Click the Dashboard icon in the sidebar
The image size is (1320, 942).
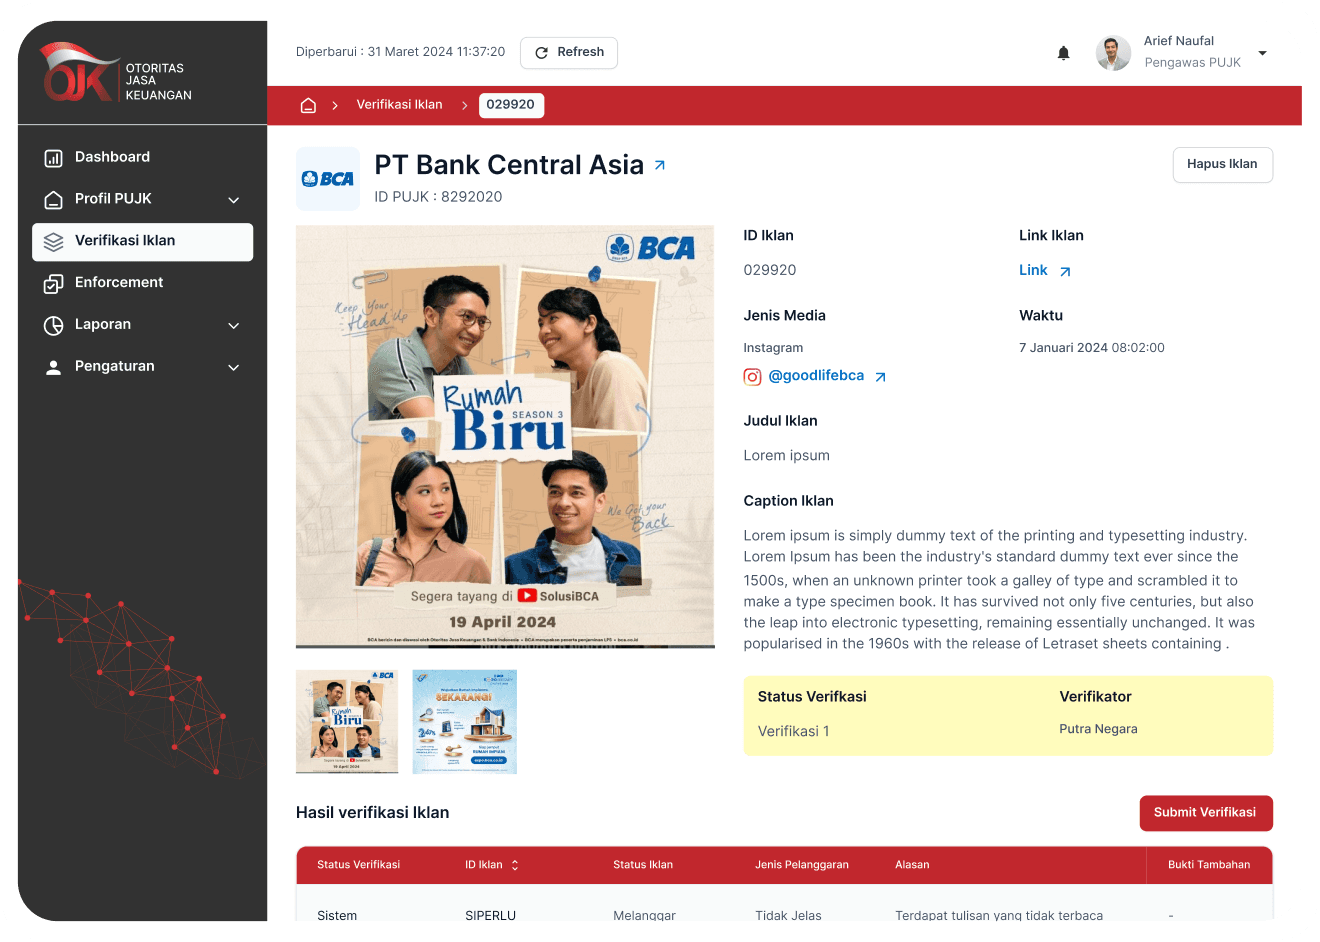54,158
